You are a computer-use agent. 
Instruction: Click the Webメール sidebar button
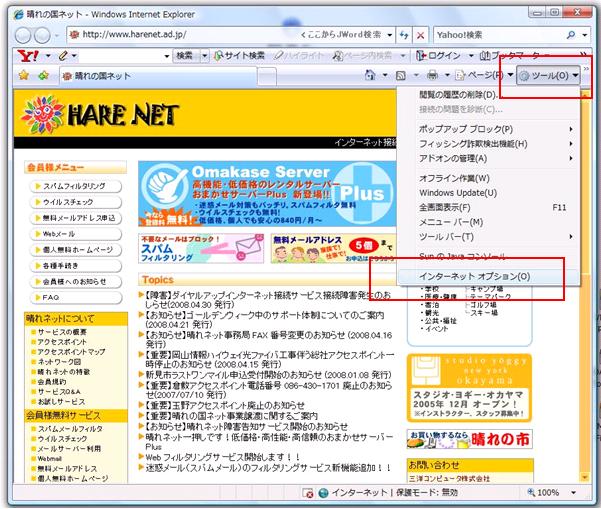(x=76, y=234)
